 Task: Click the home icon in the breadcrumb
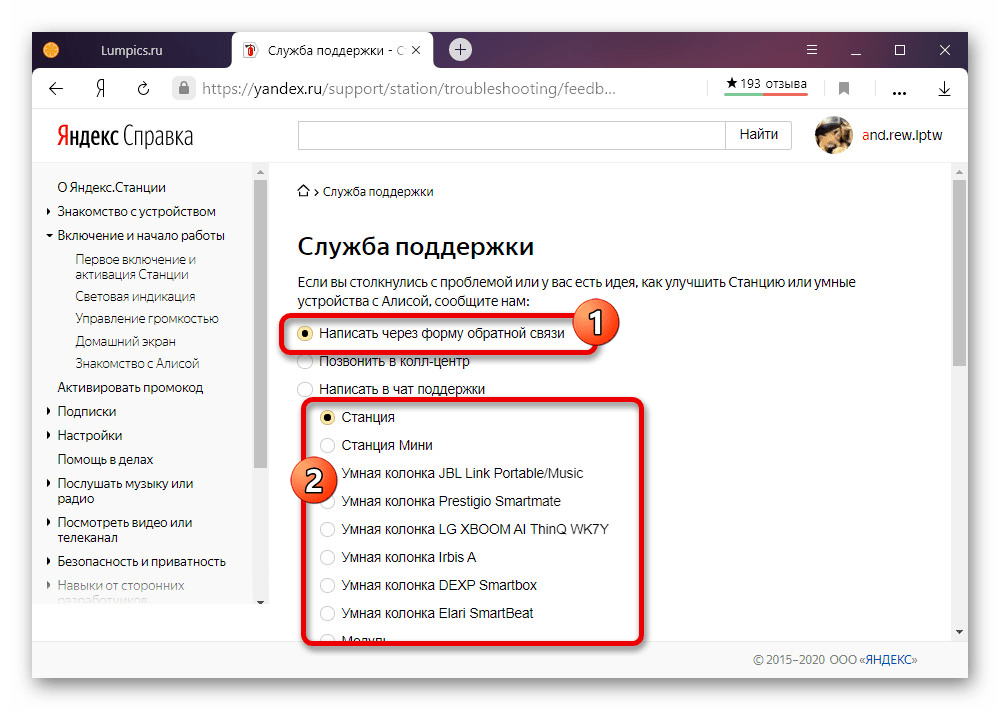coord(304,191)
